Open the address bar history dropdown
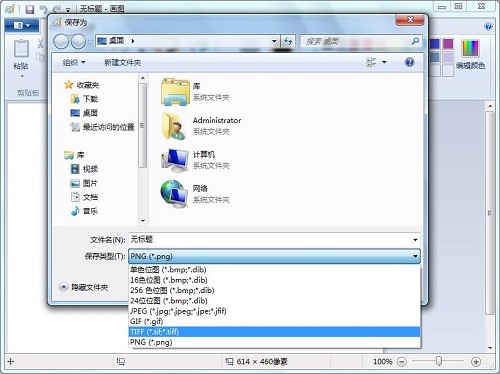Image resolution: width=500 pixels, height=374 pixels. (274, 41)
